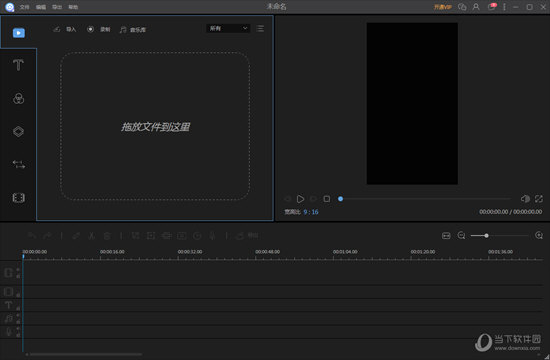Open the 导出 menu

click(57, 7)
